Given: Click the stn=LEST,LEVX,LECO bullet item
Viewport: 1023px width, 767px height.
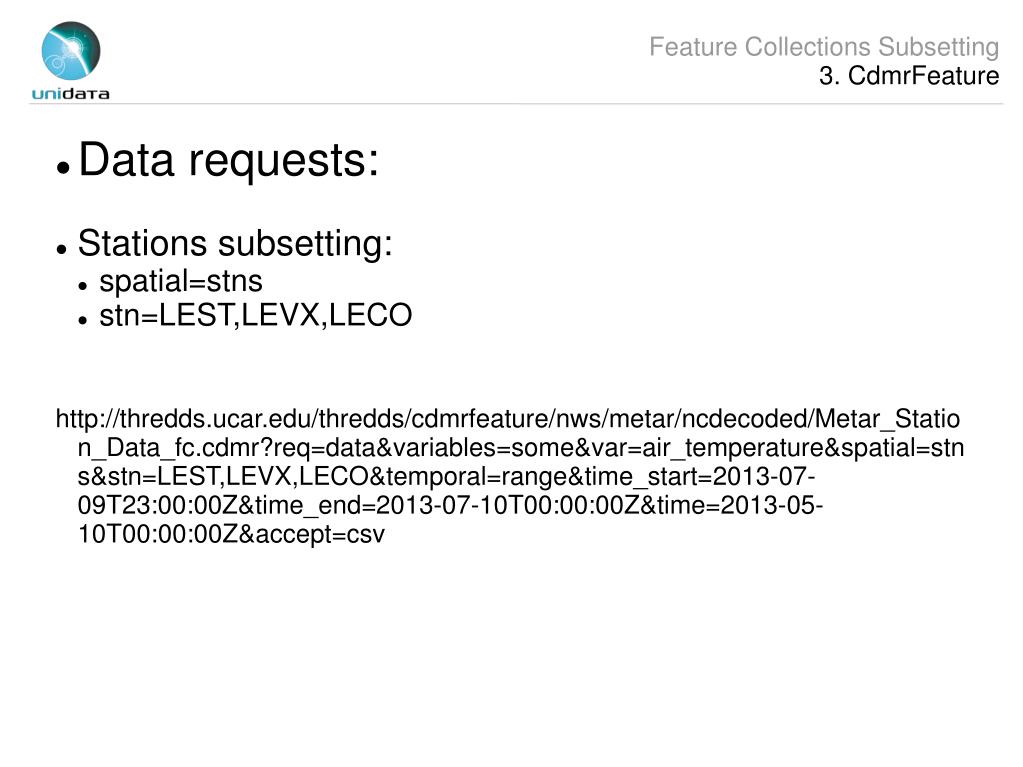Looking at the screenshot, I should (x=255, y=315).
